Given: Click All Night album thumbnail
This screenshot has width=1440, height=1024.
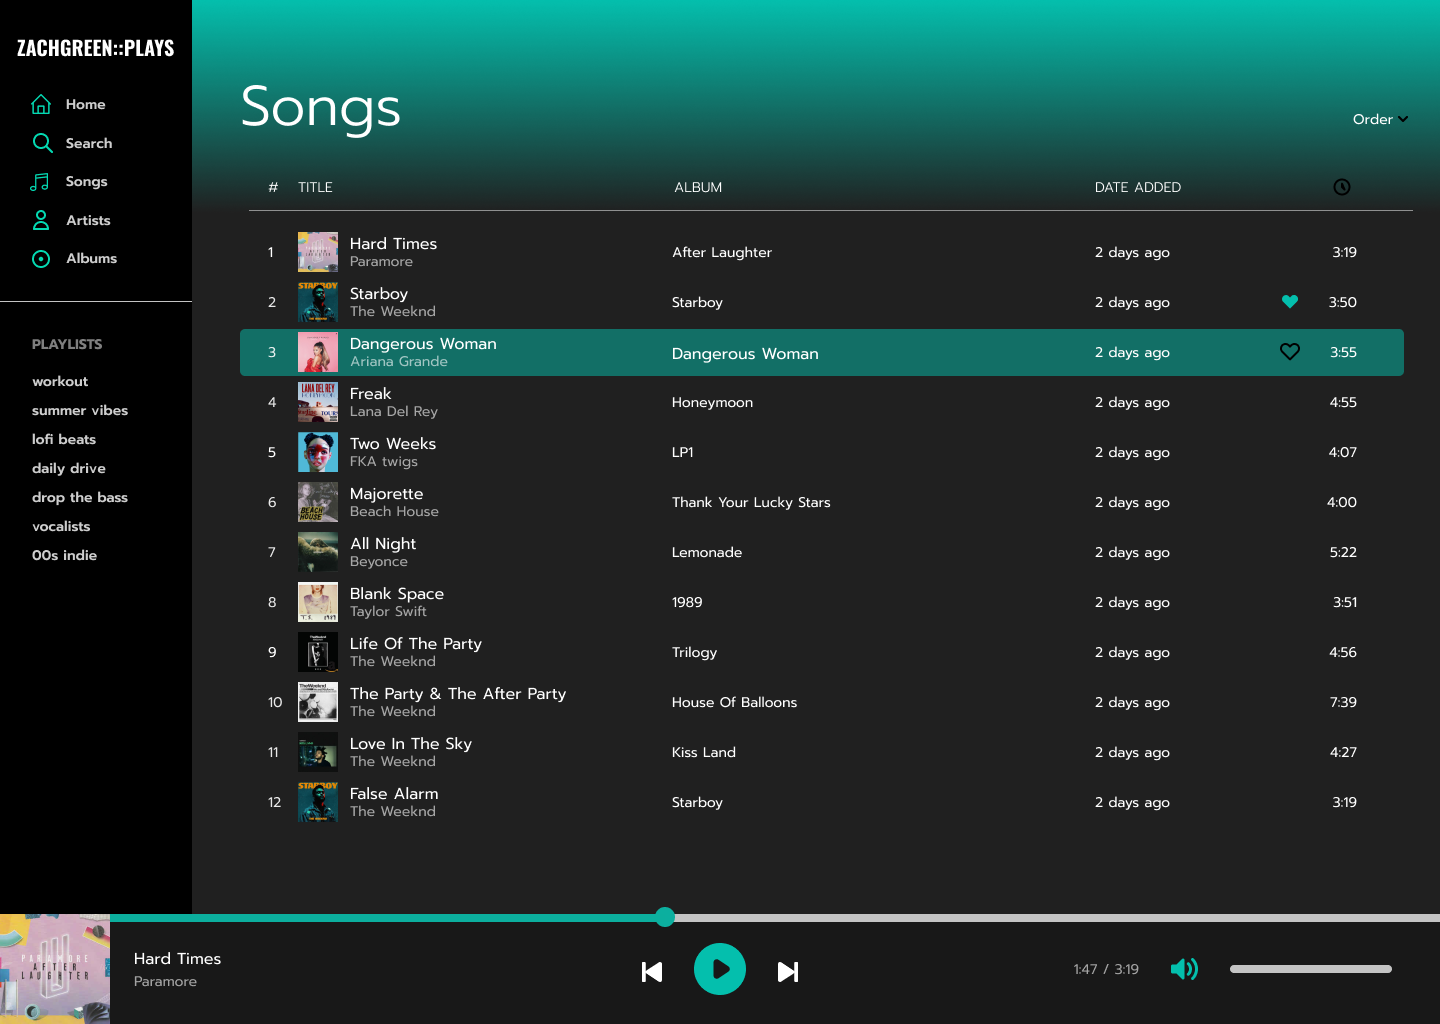Looking at the screenshot, I should [318, 552].
